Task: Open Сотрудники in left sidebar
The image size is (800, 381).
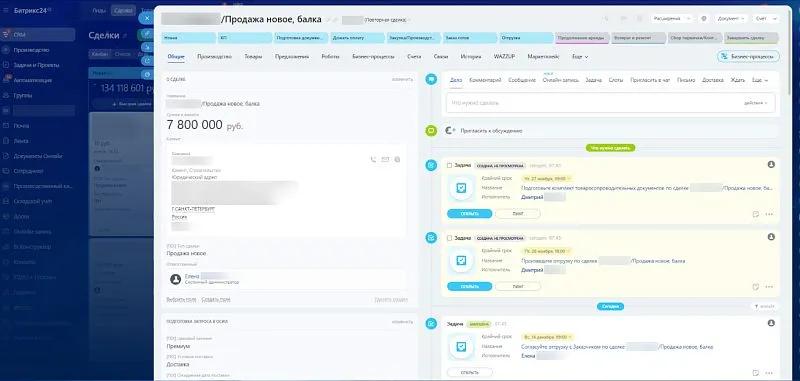Action: point(28,171)
